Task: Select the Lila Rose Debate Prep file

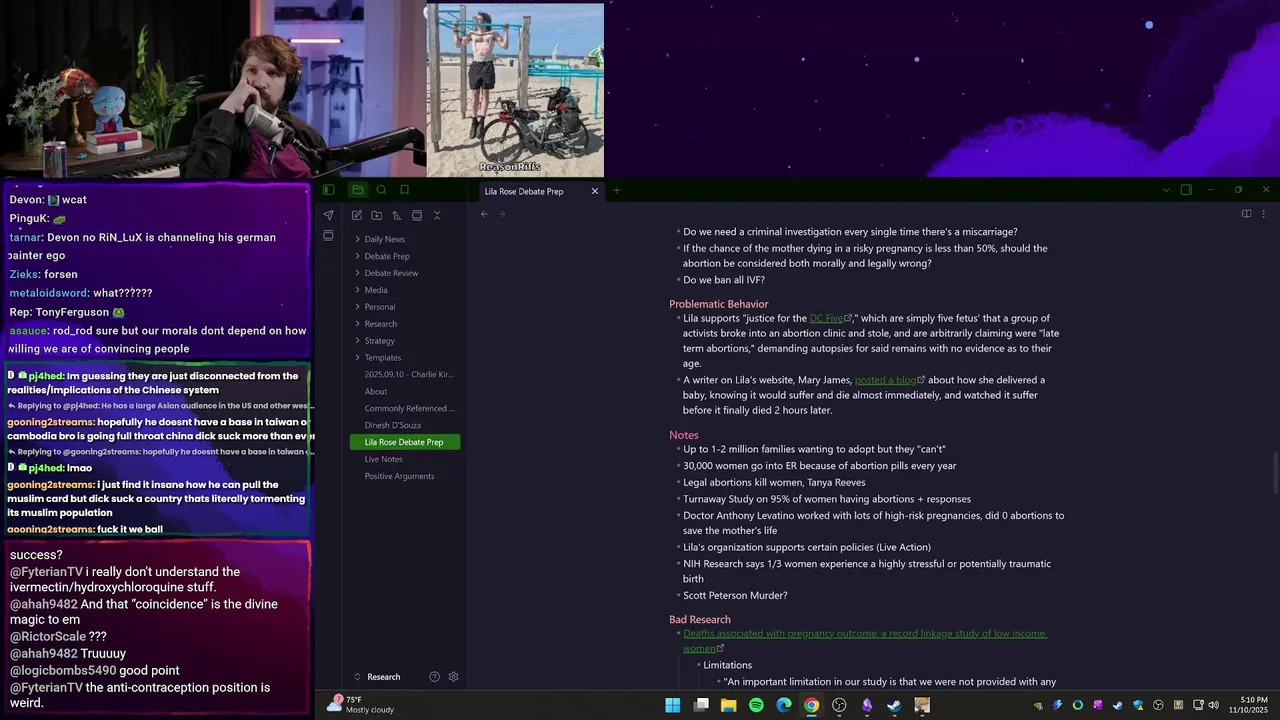Action: point(405,442)
